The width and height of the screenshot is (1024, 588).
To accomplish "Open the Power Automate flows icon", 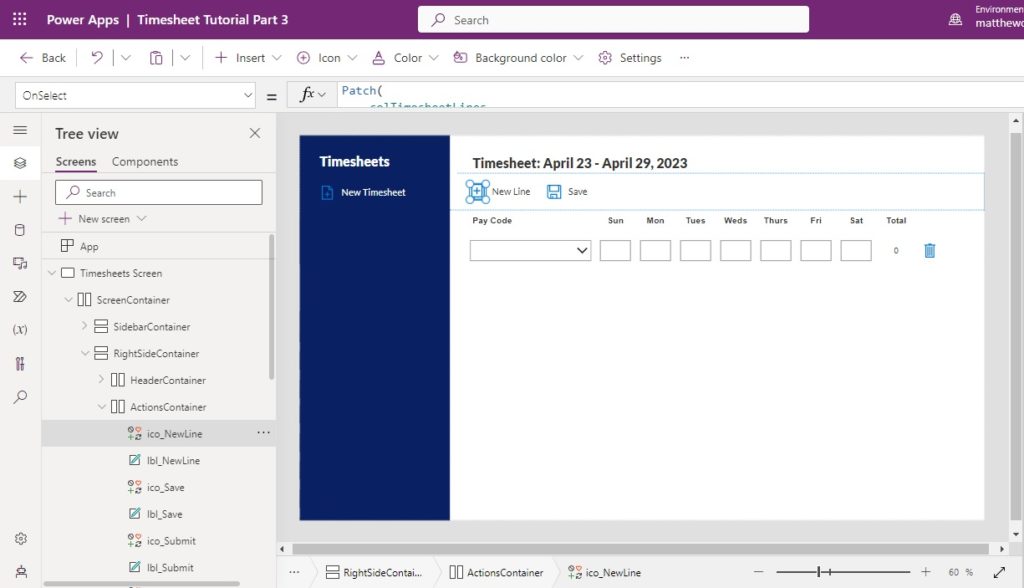I will pyautogui.click(x=20, y=296).
